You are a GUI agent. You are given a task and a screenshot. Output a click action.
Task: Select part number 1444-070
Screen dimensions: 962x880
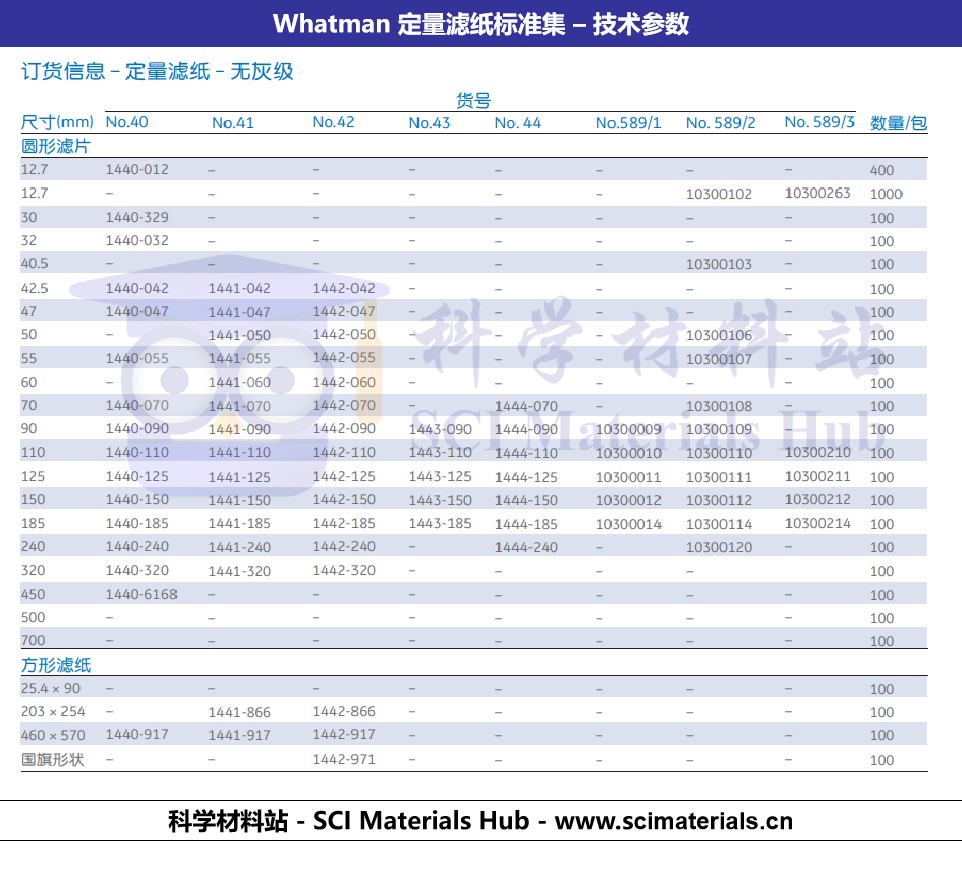pos(526,406)
